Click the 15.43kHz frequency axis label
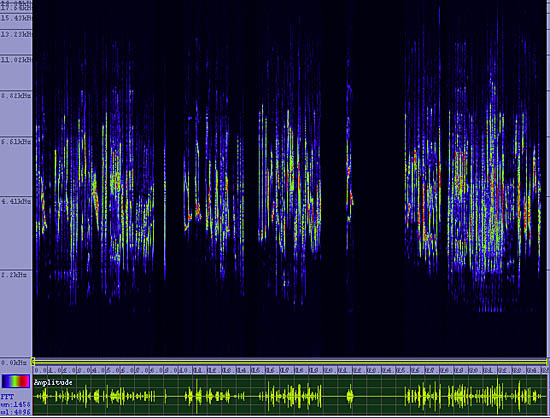This screenshot has height=418, width=550. (16, 18)
